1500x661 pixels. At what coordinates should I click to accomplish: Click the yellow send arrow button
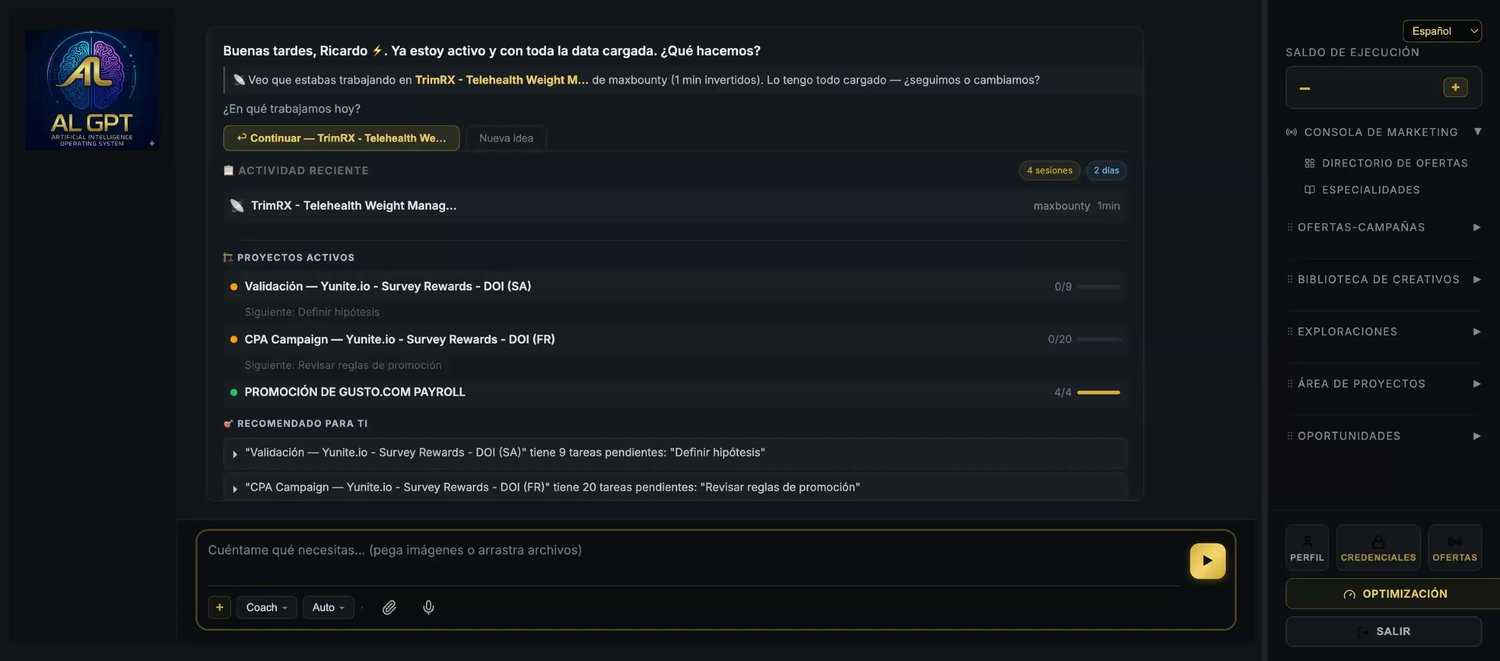click(1207, 561)
